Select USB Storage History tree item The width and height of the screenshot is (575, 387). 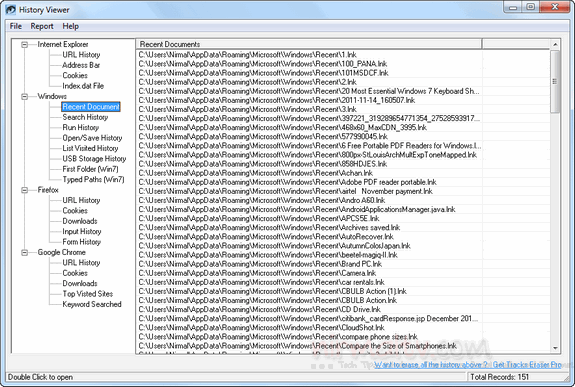point(94,158)
